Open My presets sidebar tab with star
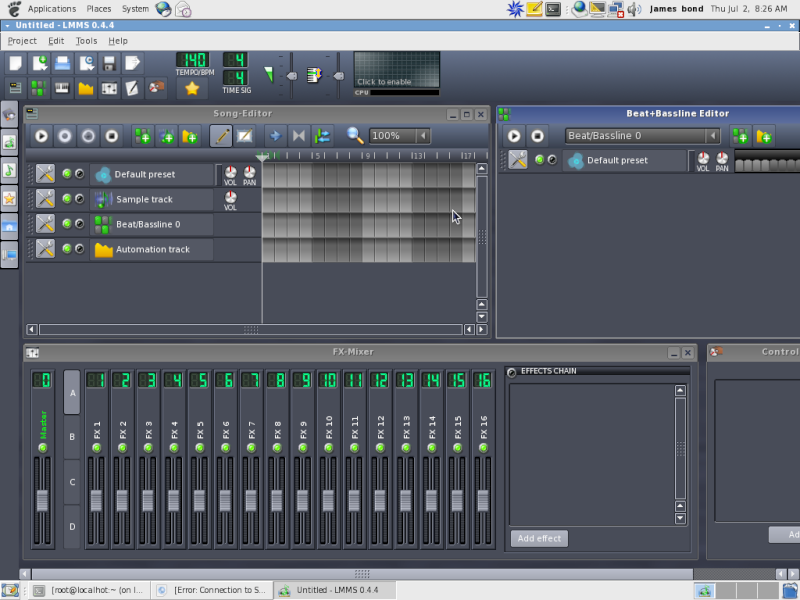Screen dimensions: 800x600 pos(9,198)
